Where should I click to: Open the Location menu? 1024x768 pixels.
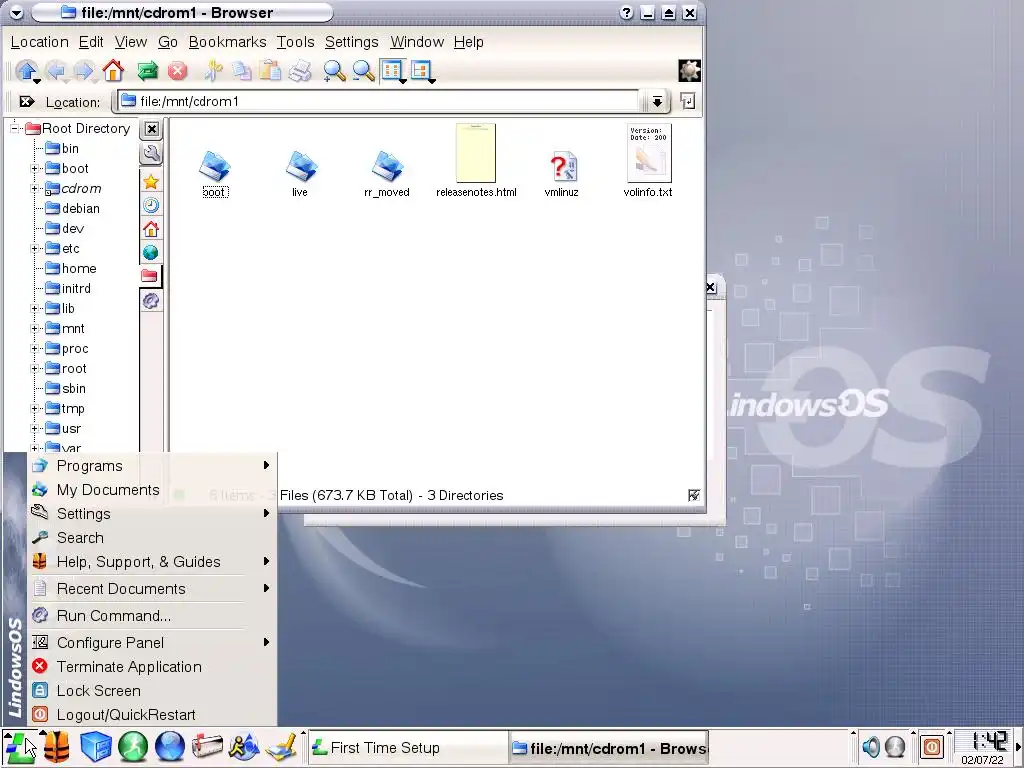pyautogui.click(x=40, y=42)
